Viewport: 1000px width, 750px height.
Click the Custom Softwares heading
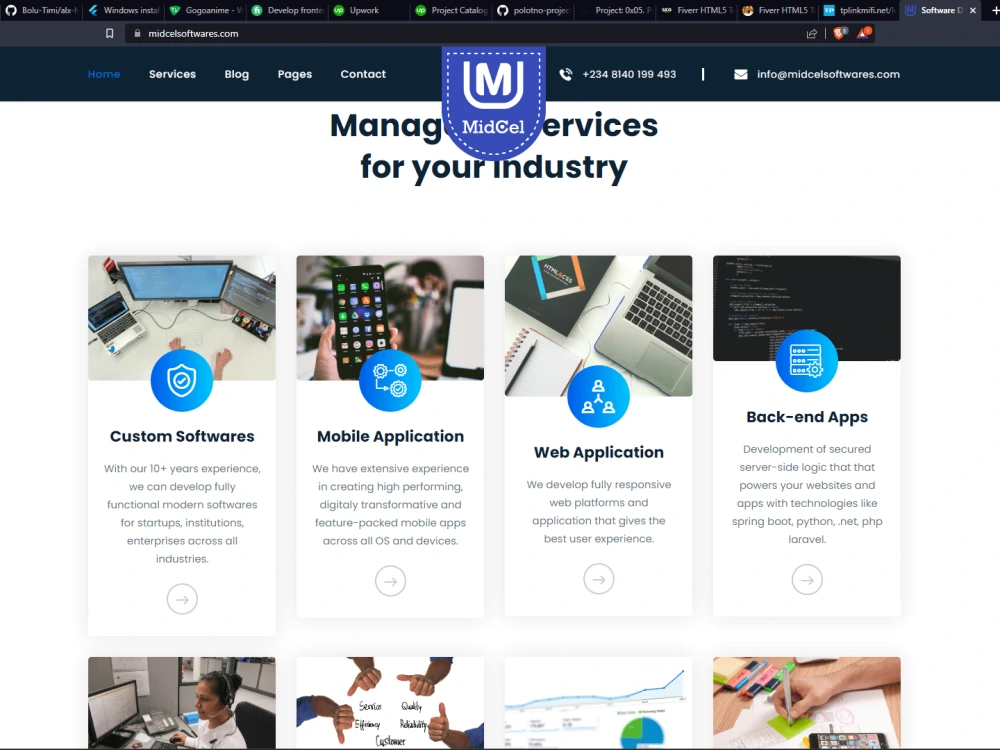coord(182,436)
